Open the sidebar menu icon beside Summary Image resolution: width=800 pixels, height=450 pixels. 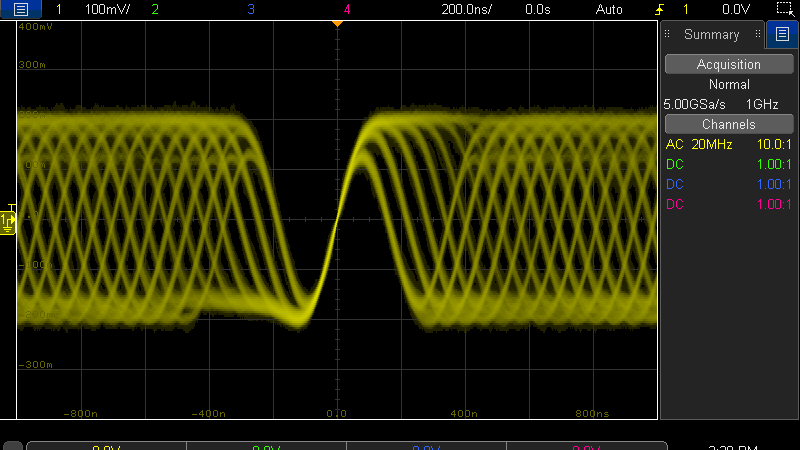tap(782, 34)
